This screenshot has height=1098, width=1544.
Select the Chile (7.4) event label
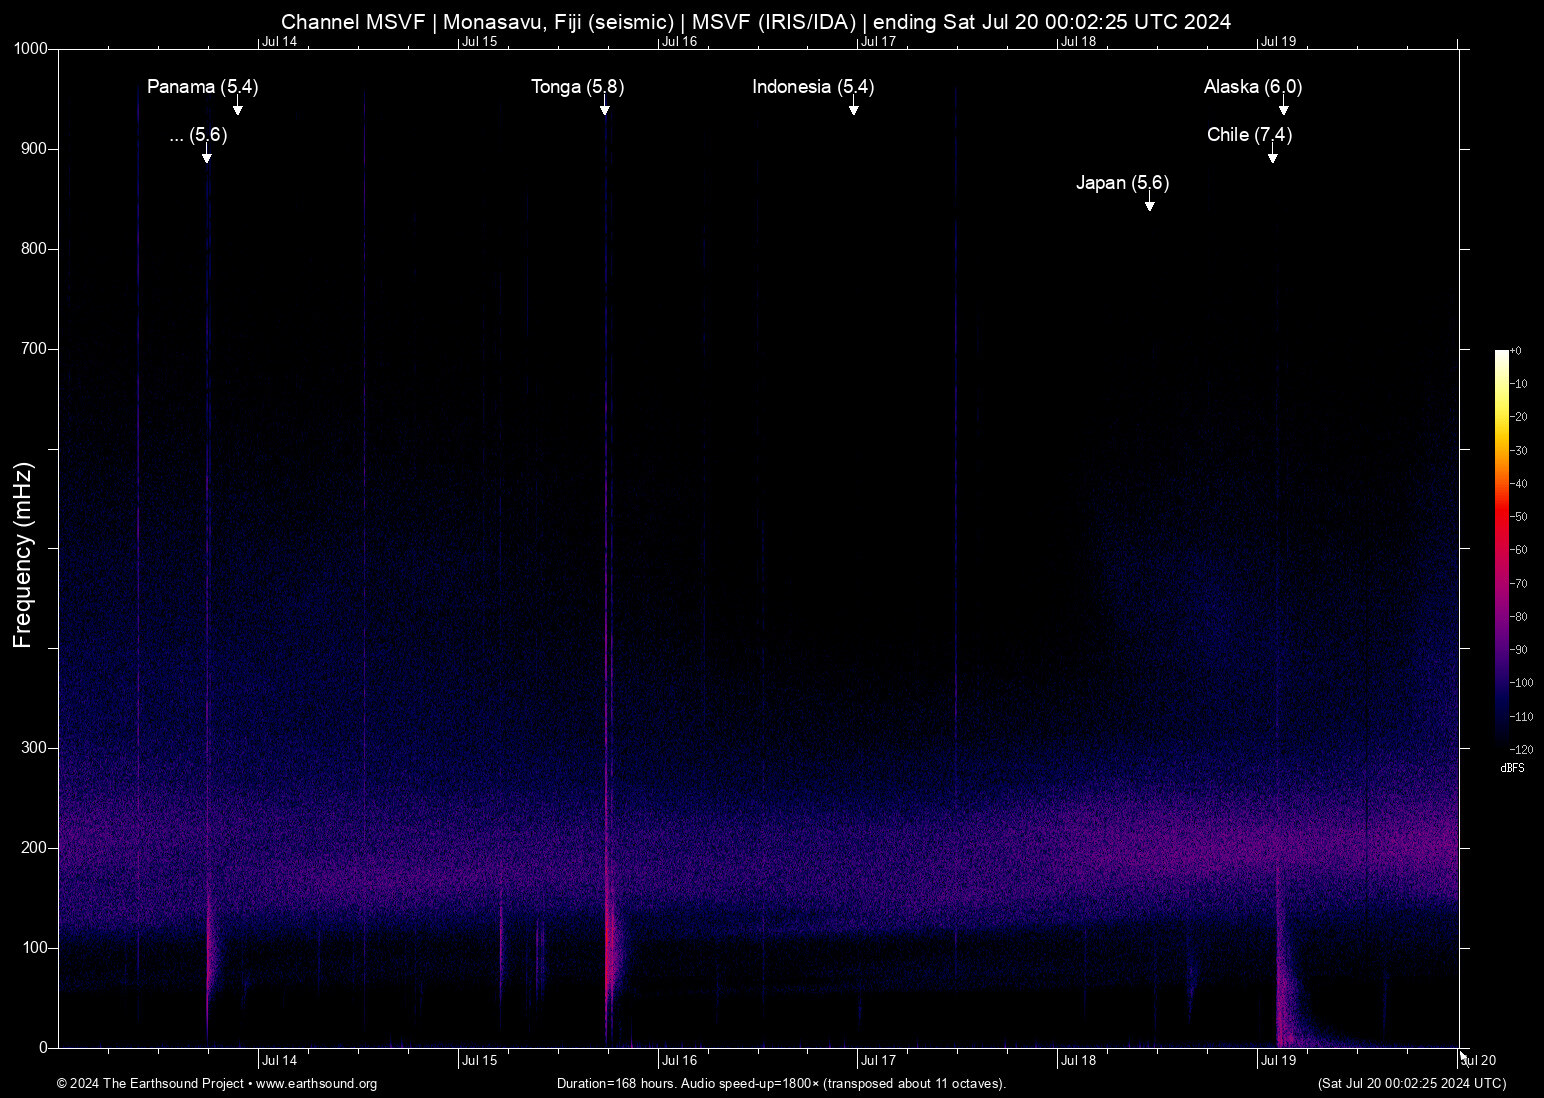click(1250, 135)
